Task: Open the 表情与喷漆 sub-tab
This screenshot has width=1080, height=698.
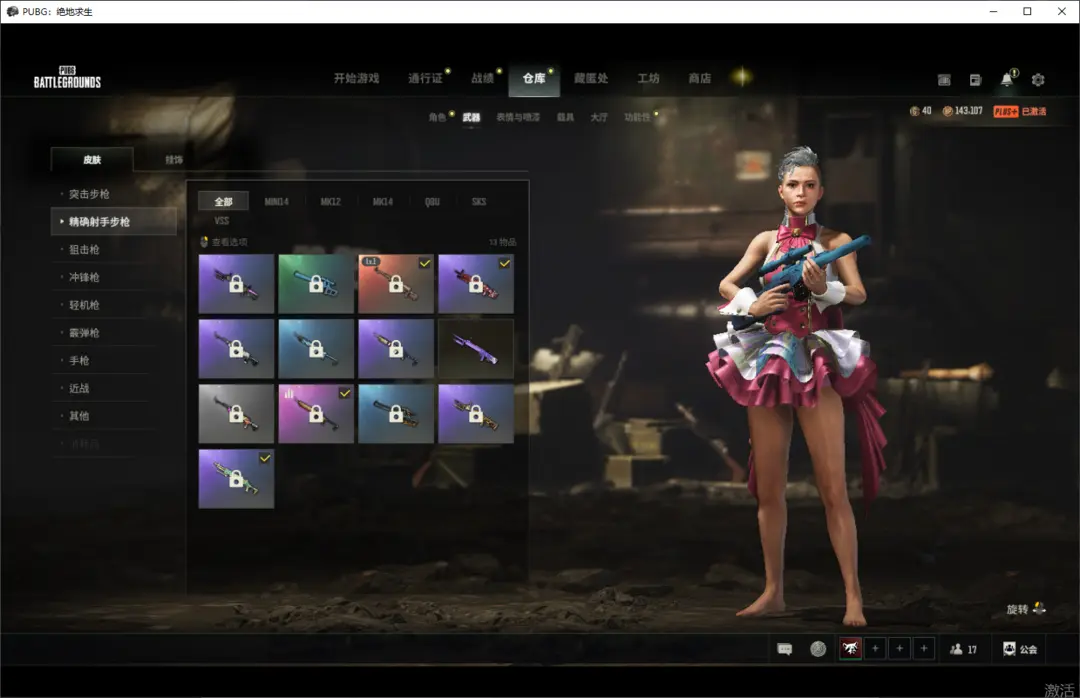Action: point(518,117)
